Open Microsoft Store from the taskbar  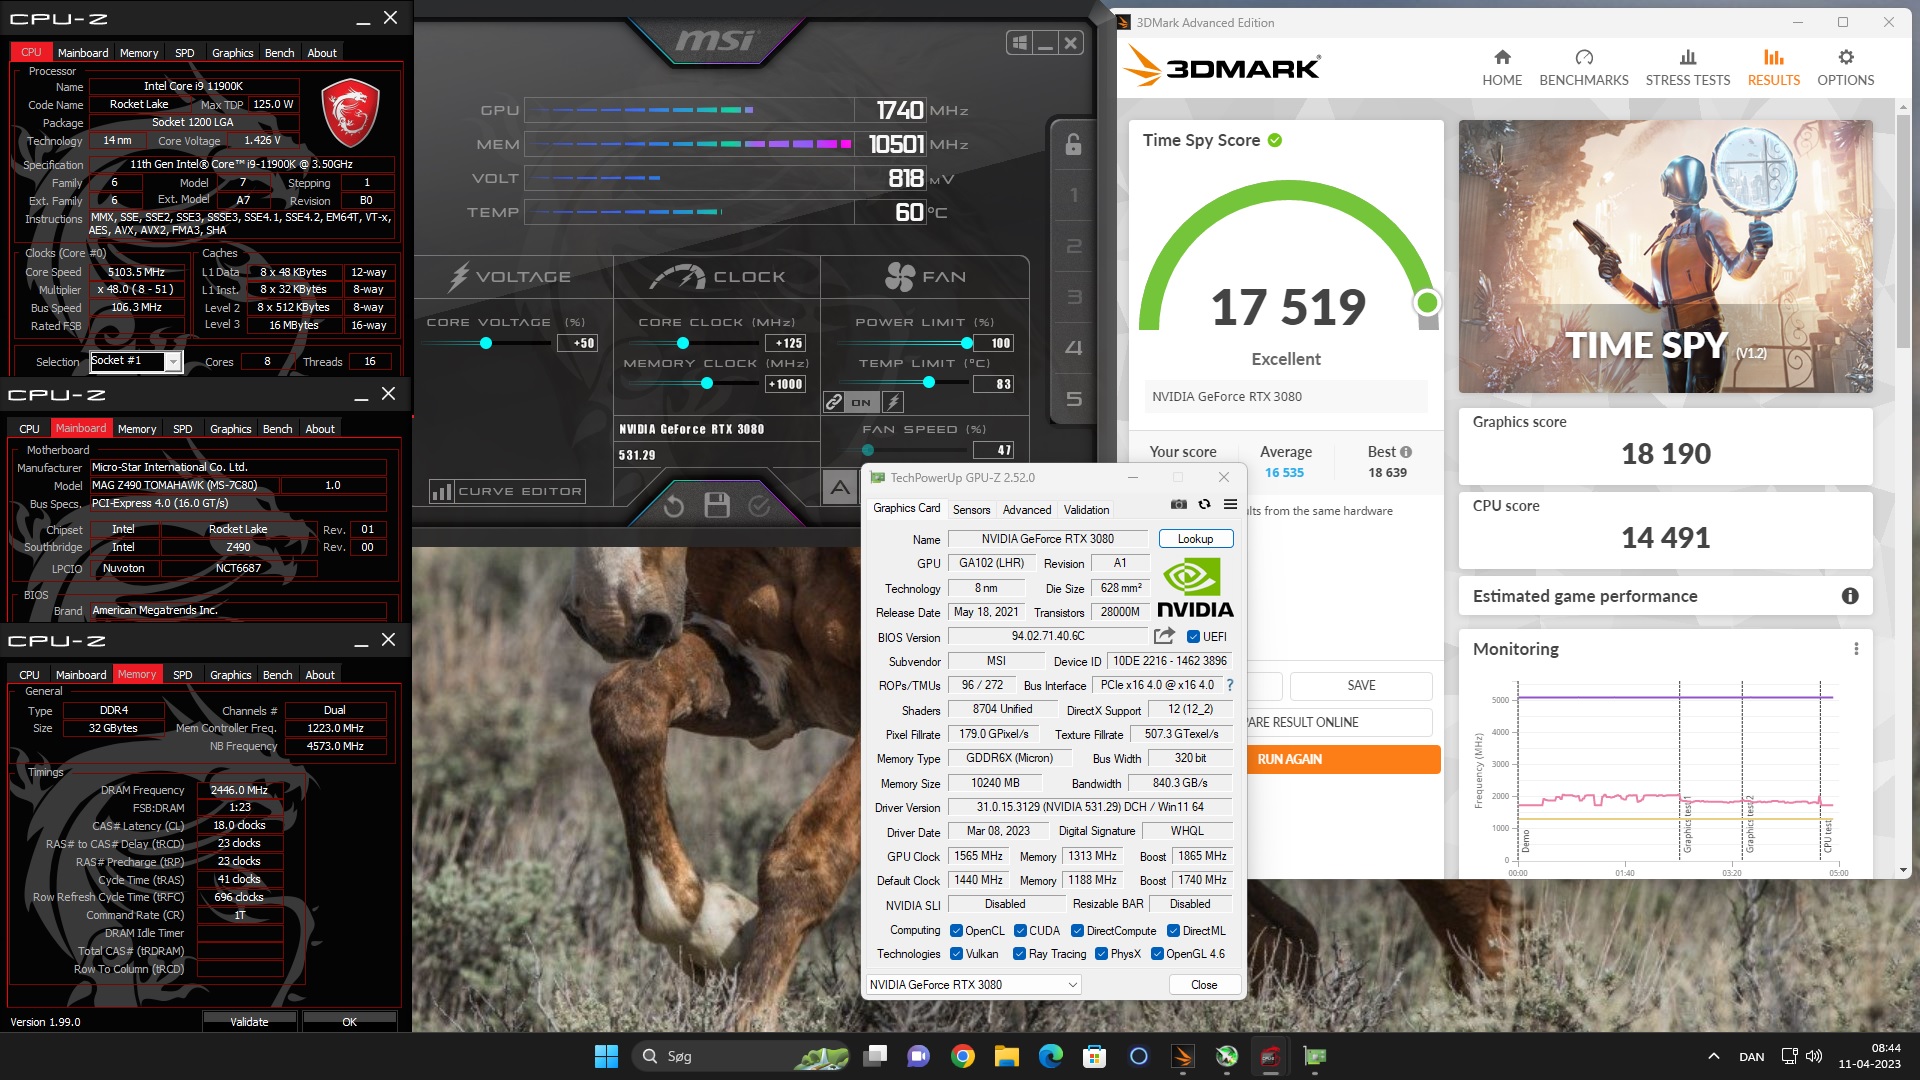coord(1094,1056)
